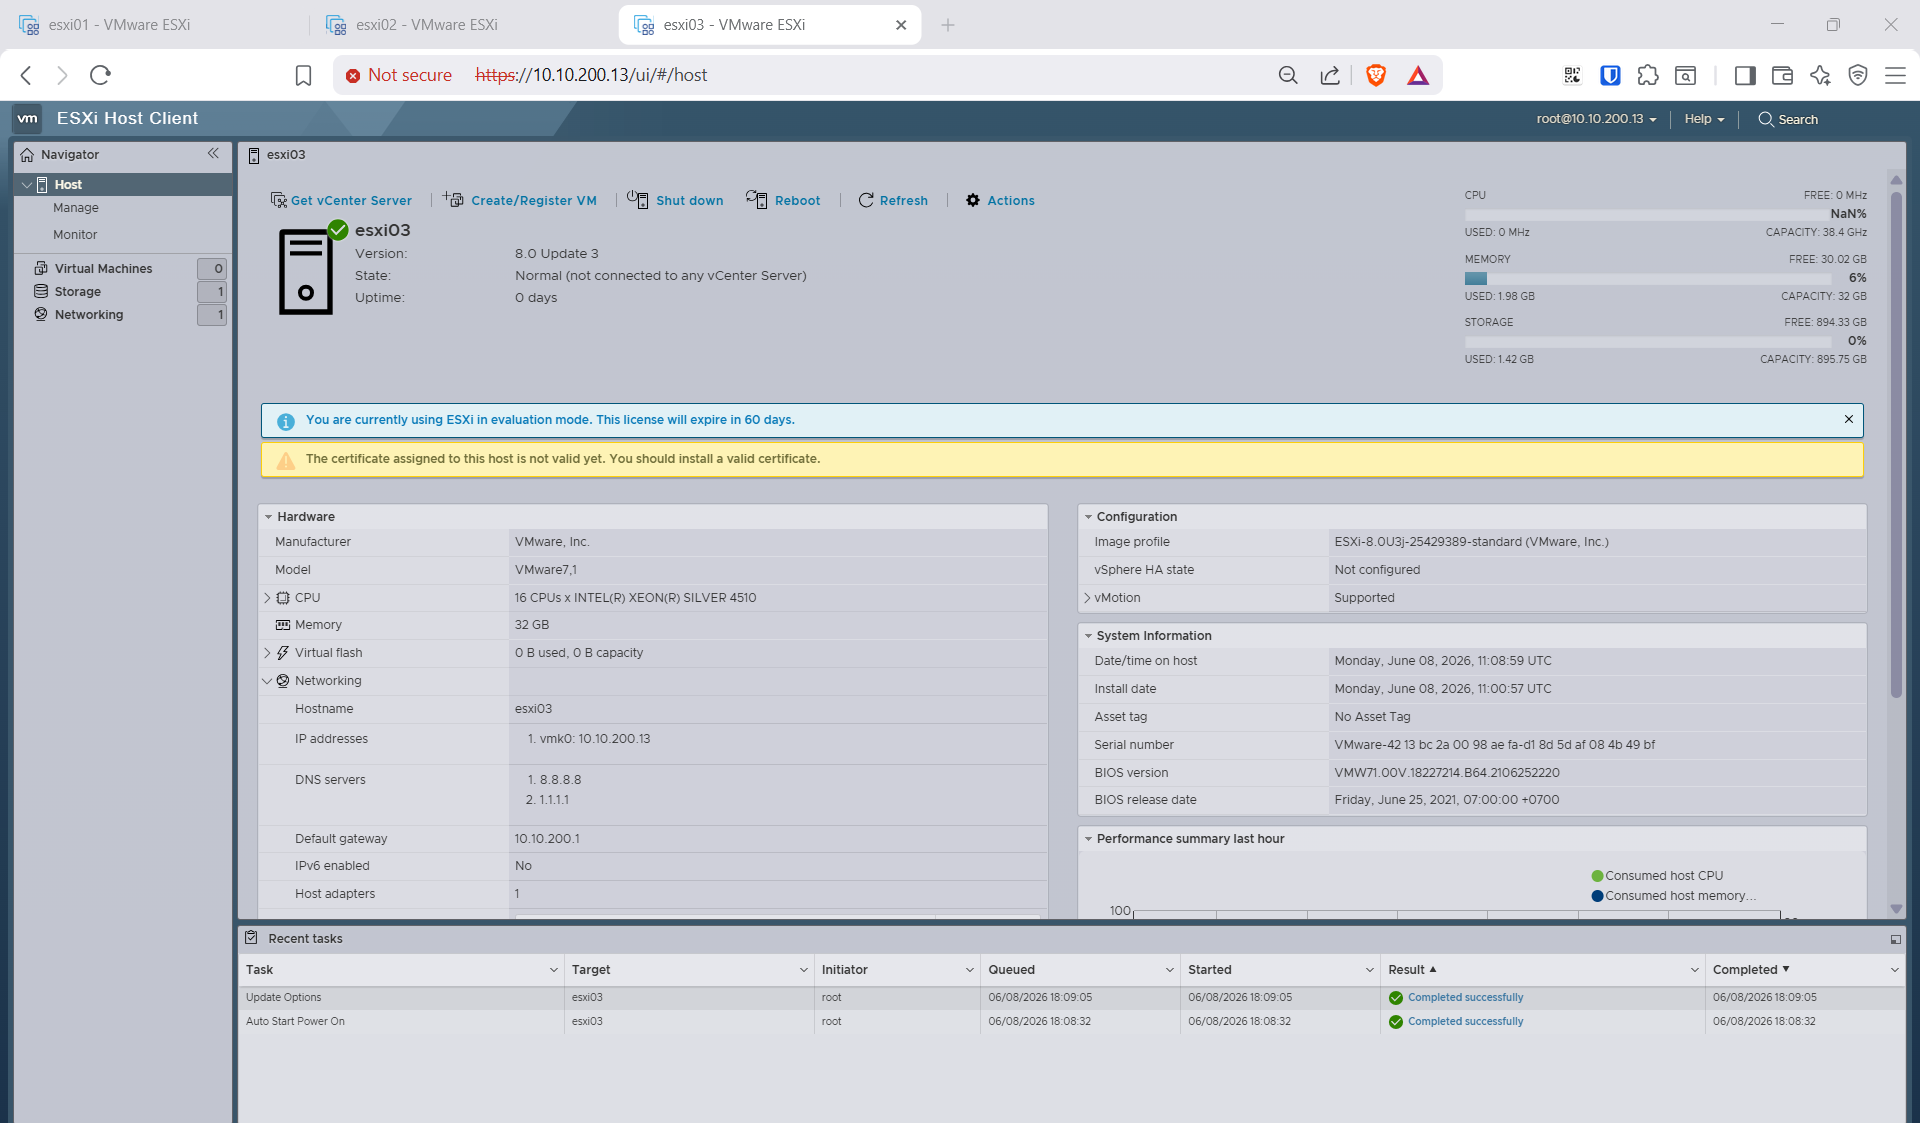Open the Actions gear menu
Viewport: 1920px width, 1123px height.
click(1000, 200)
